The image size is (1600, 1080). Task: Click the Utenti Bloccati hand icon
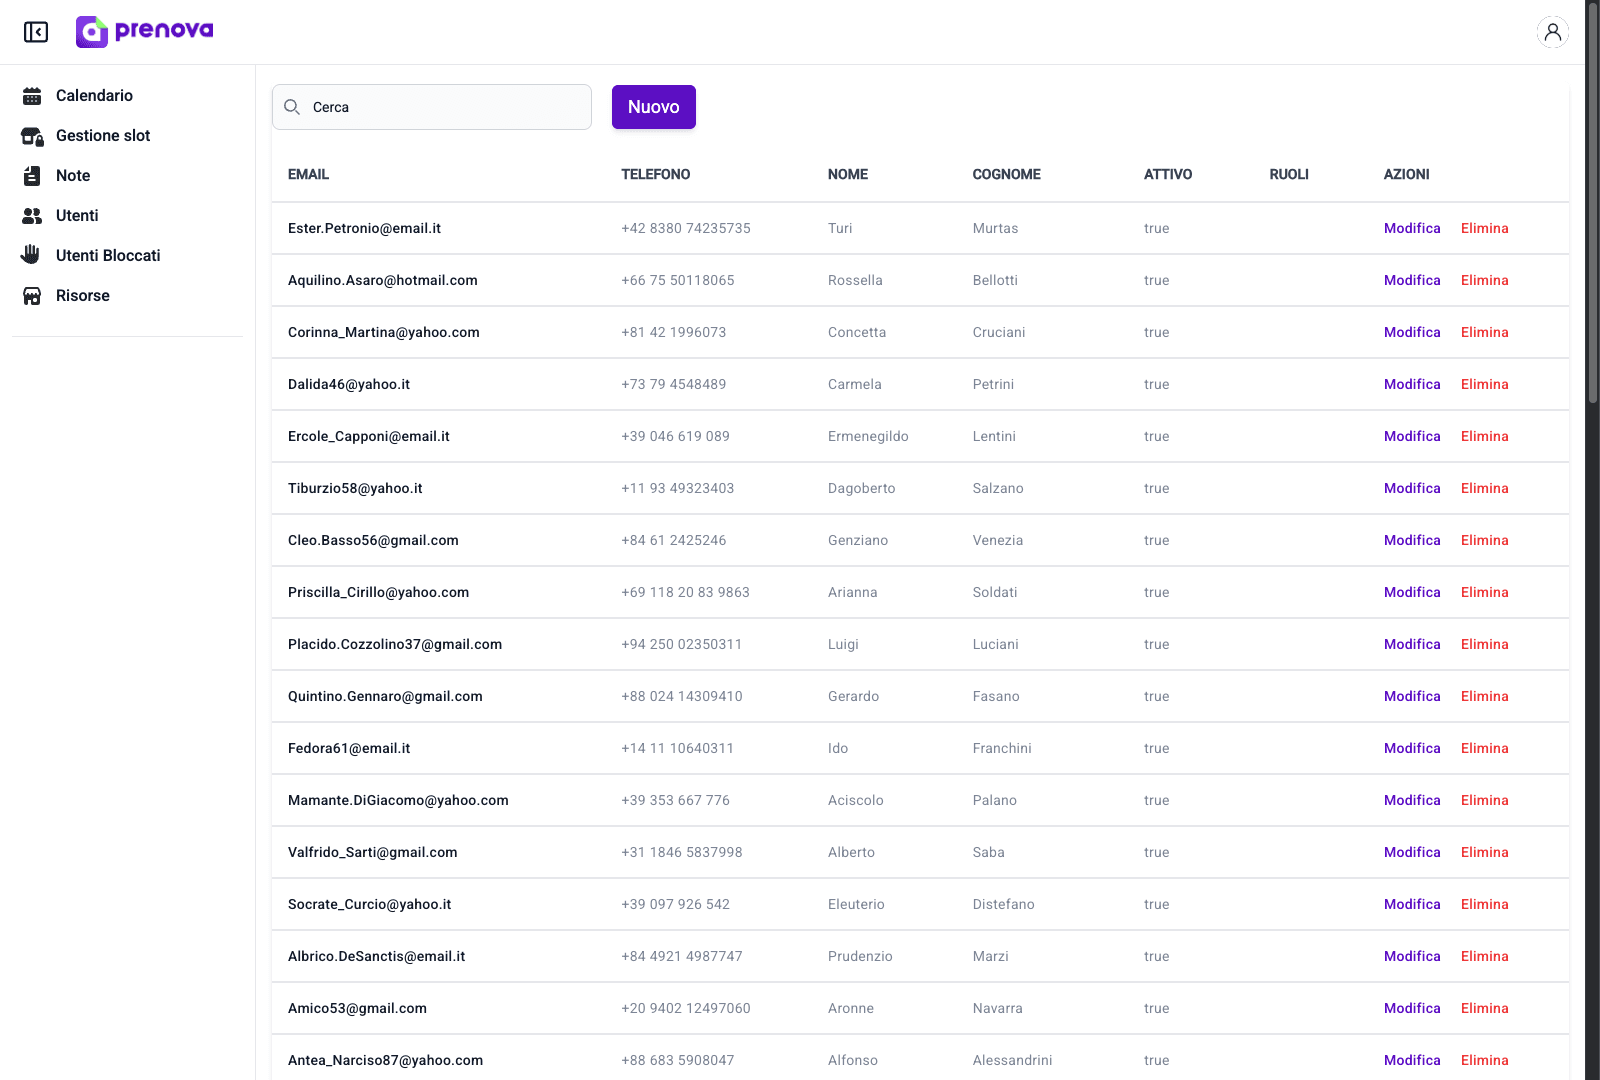pyautogui.click(x=31, y=255)
